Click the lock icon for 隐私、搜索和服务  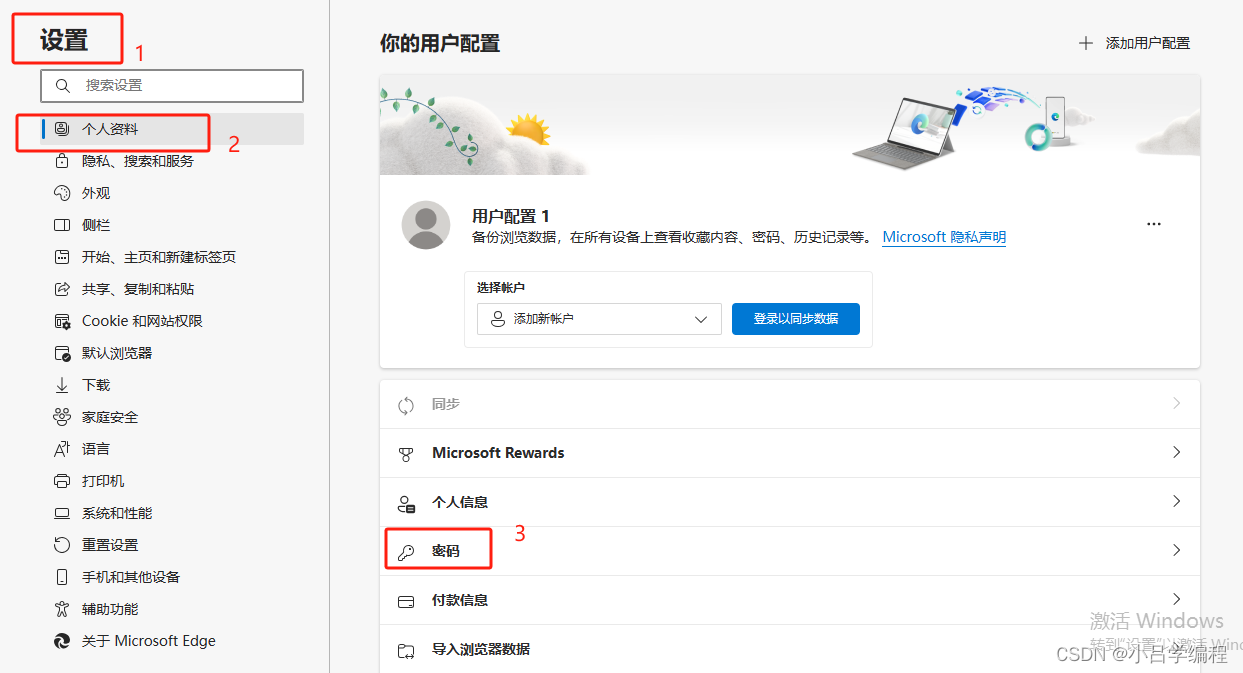tap(62, 161)
